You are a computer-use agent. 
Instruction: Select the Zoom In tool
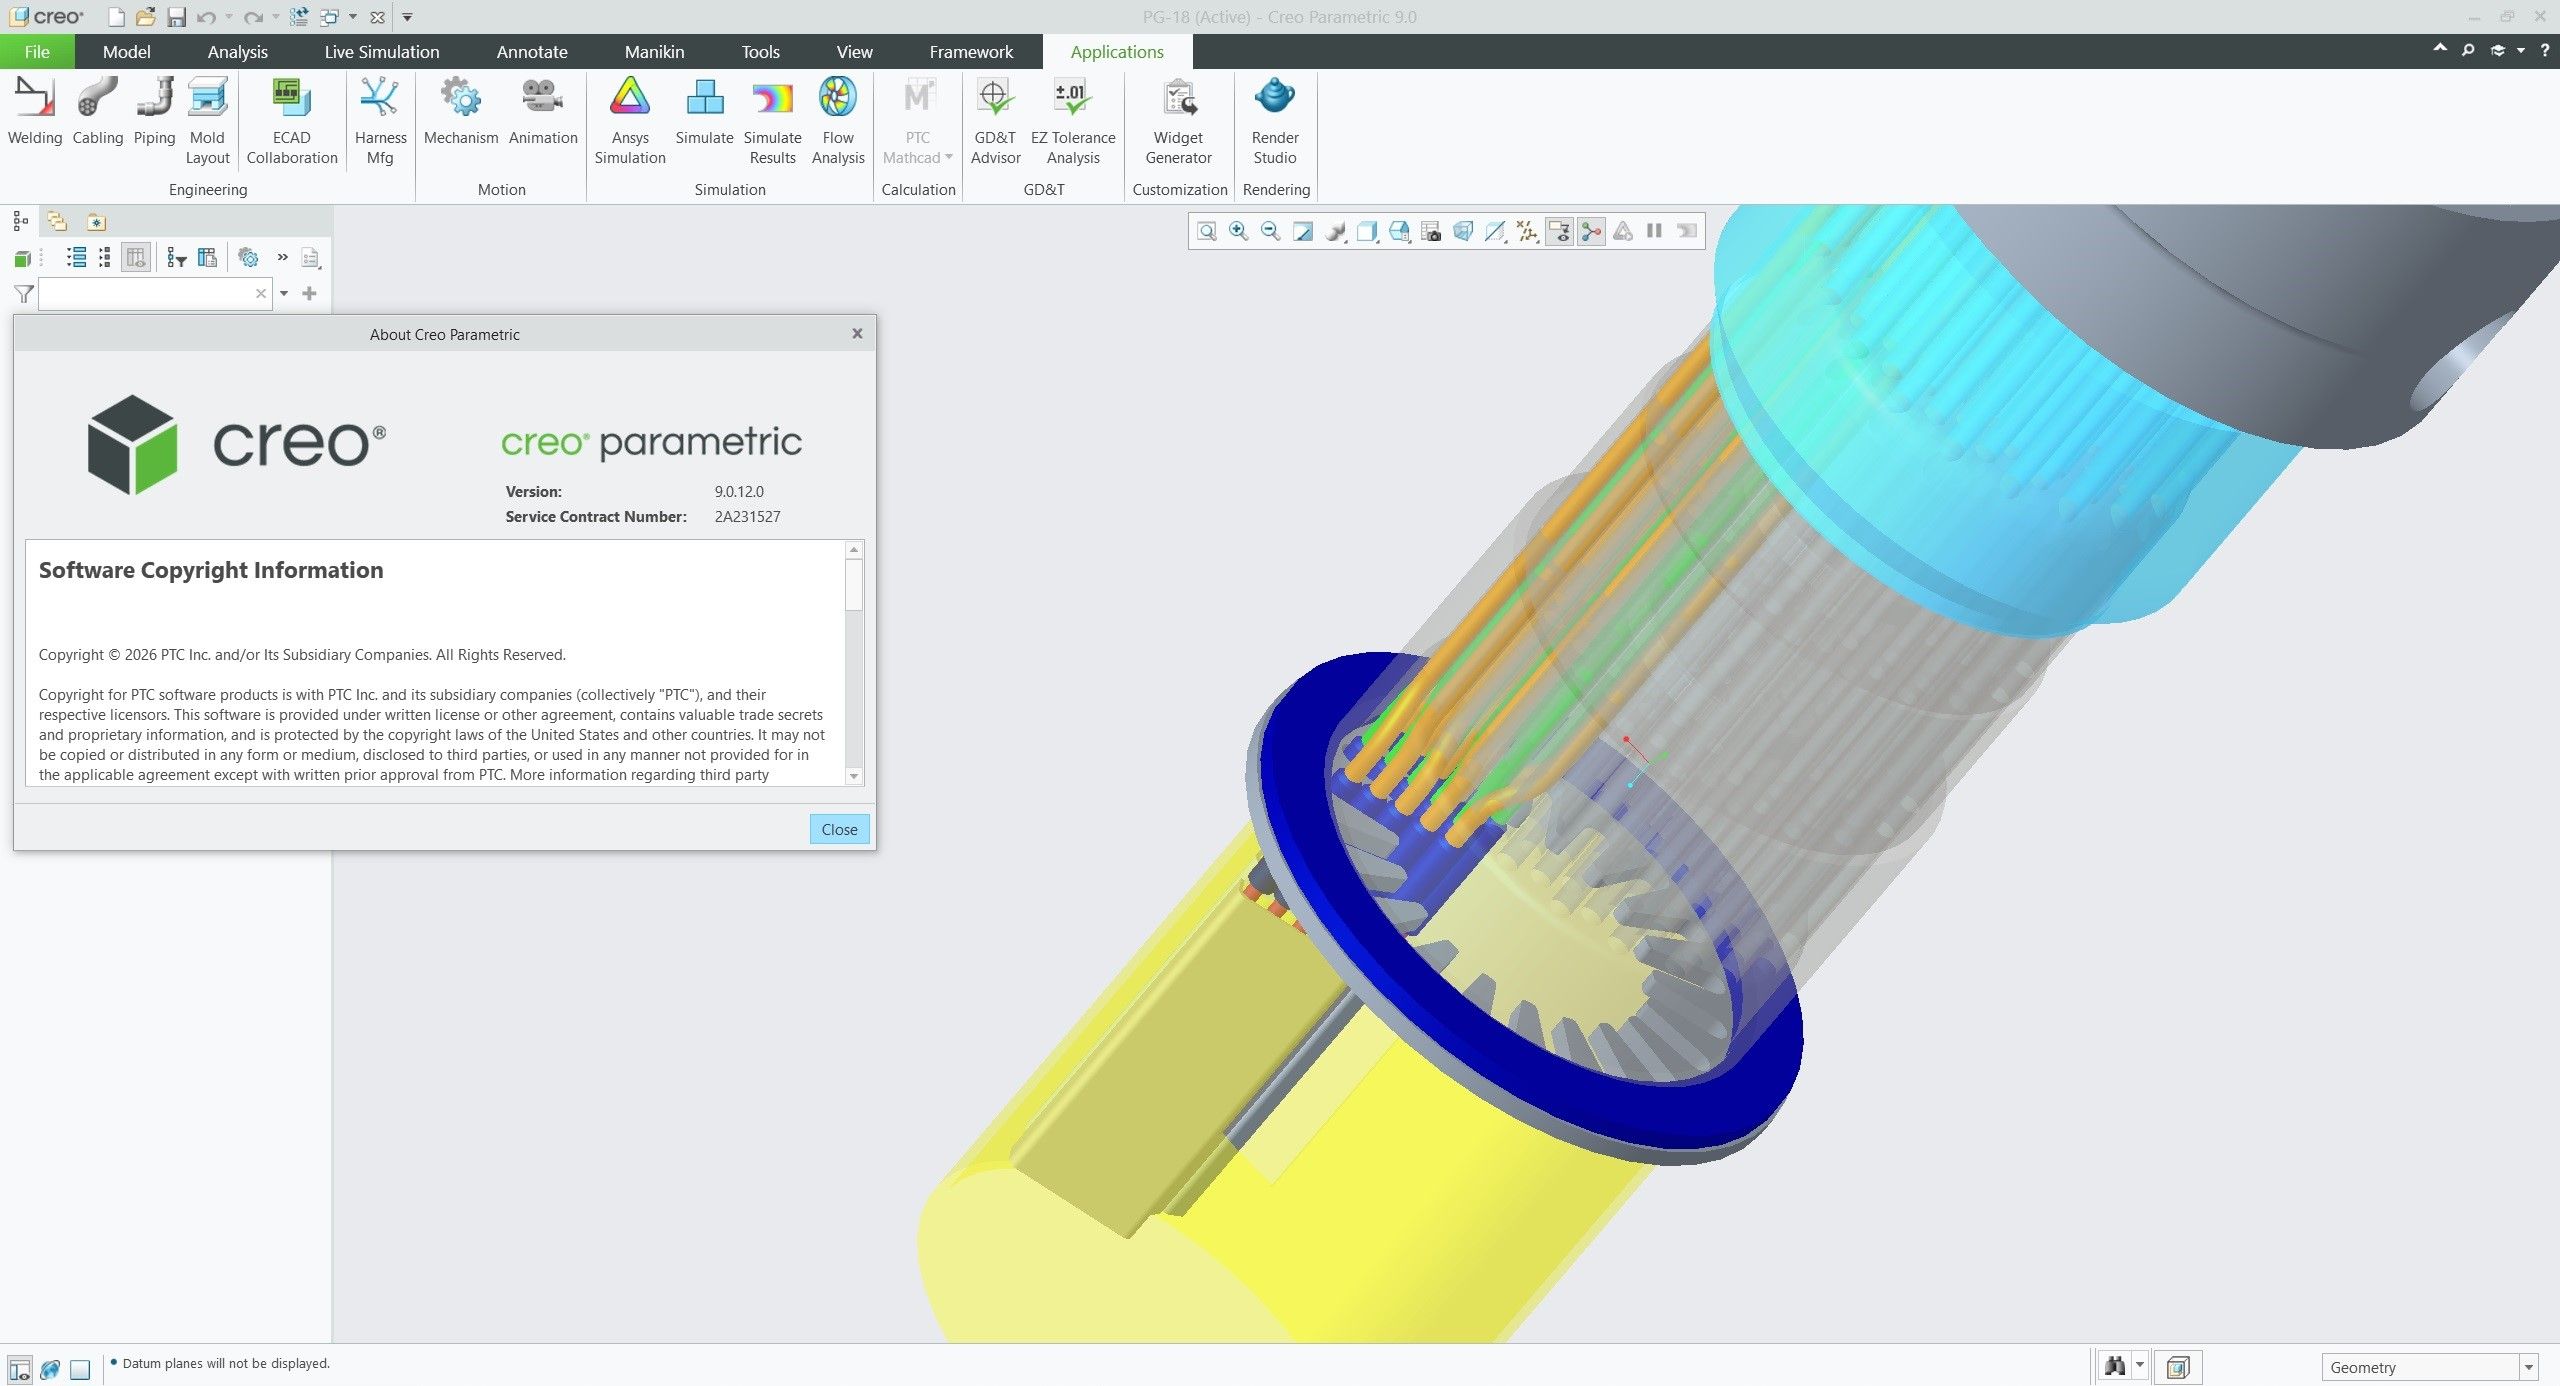(1238, 231)
